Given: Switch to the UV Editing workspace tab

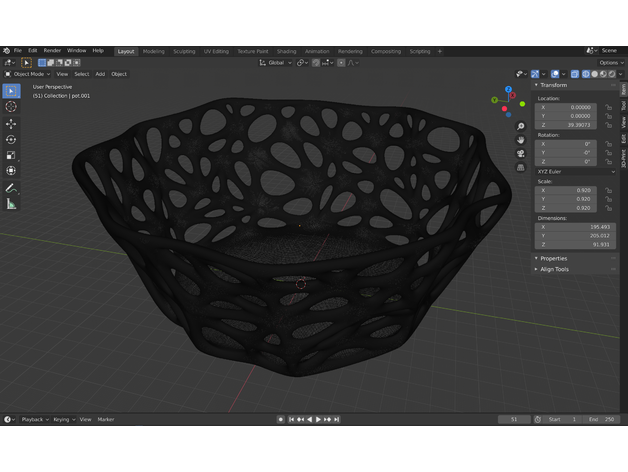Looking at the screenshot, I should click(x=216, y=51).
